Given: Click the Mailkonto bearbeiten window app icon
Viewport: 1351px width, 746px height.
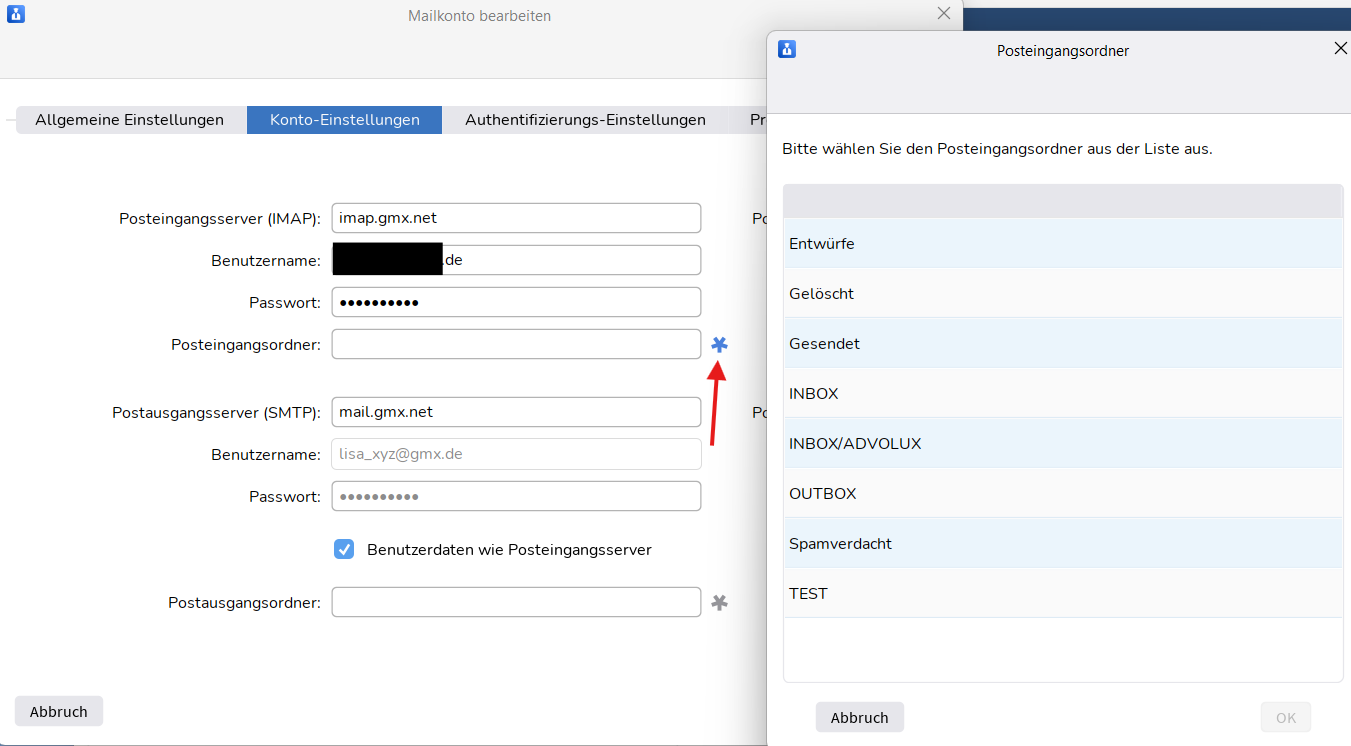Looking at the screenshot, I should 15,14.
